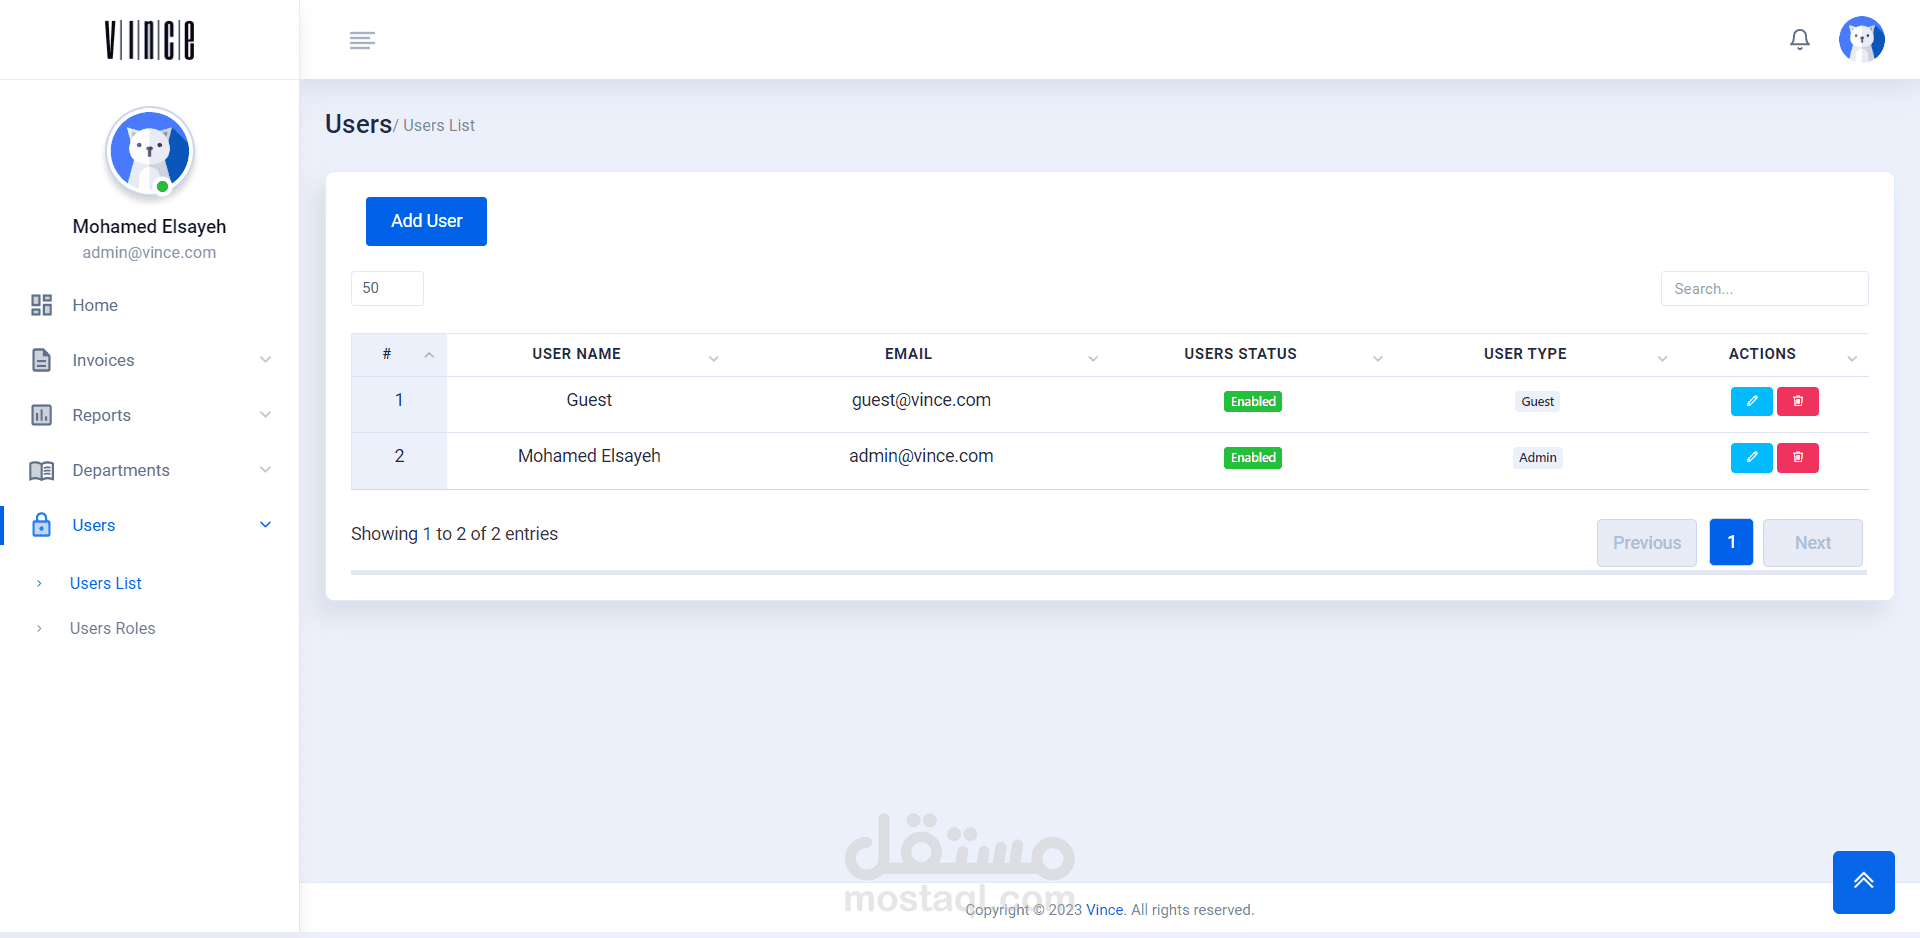
Task: Click the Showing 1 to 2 entries text
Action: pos(454,534)
